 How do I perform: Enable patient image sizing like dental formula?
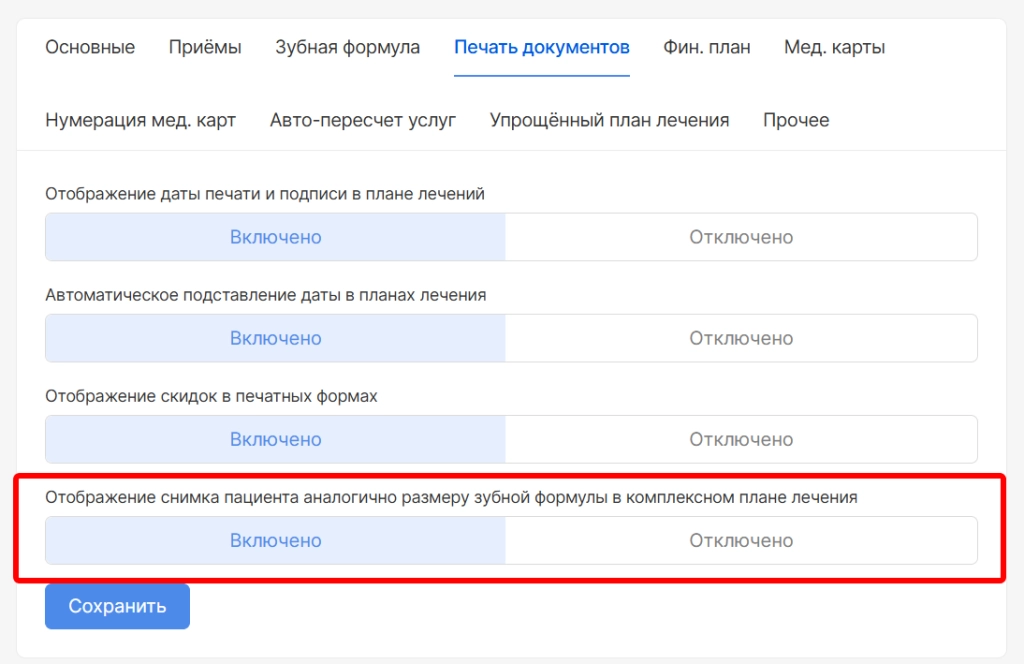click(x=275, y=540)
